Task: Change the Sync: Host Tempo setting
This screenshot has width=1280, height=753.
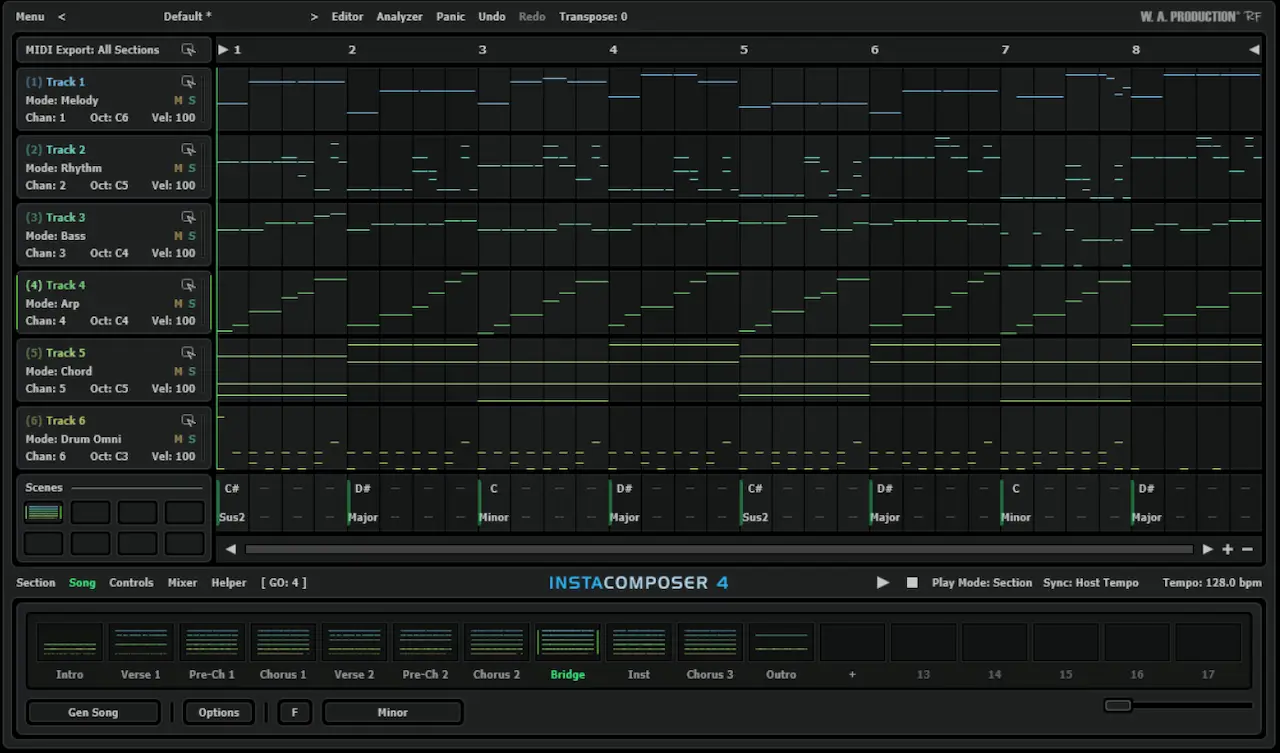Action: pyautogui.click(x=1091, y=582)
